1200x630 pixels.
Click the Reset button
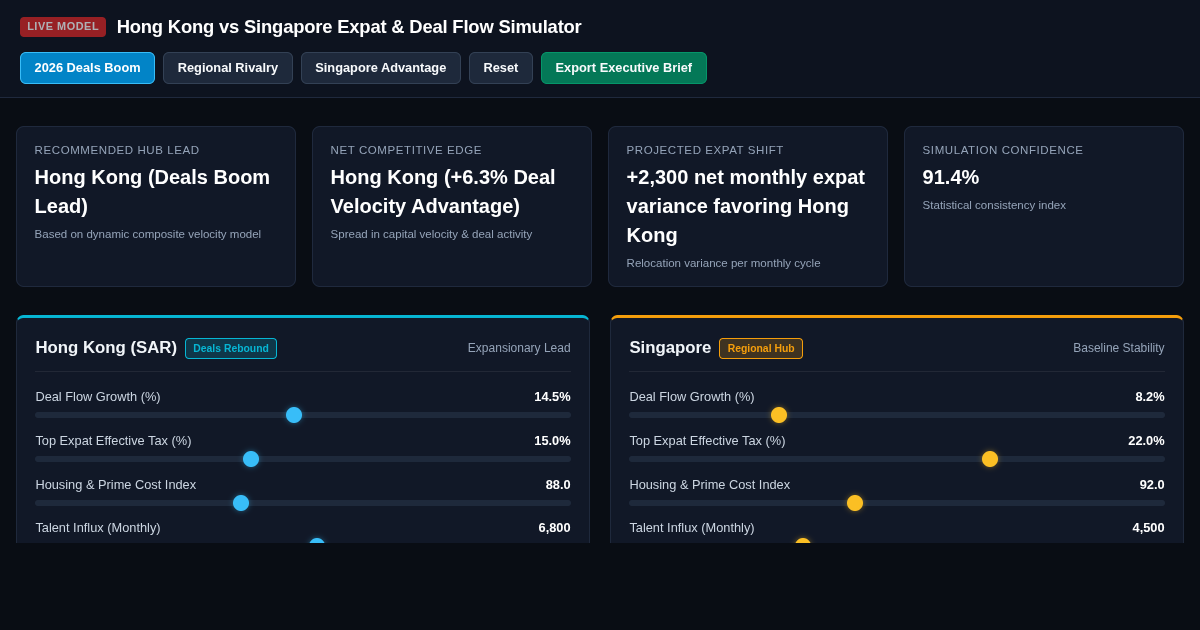coord(501,68)
